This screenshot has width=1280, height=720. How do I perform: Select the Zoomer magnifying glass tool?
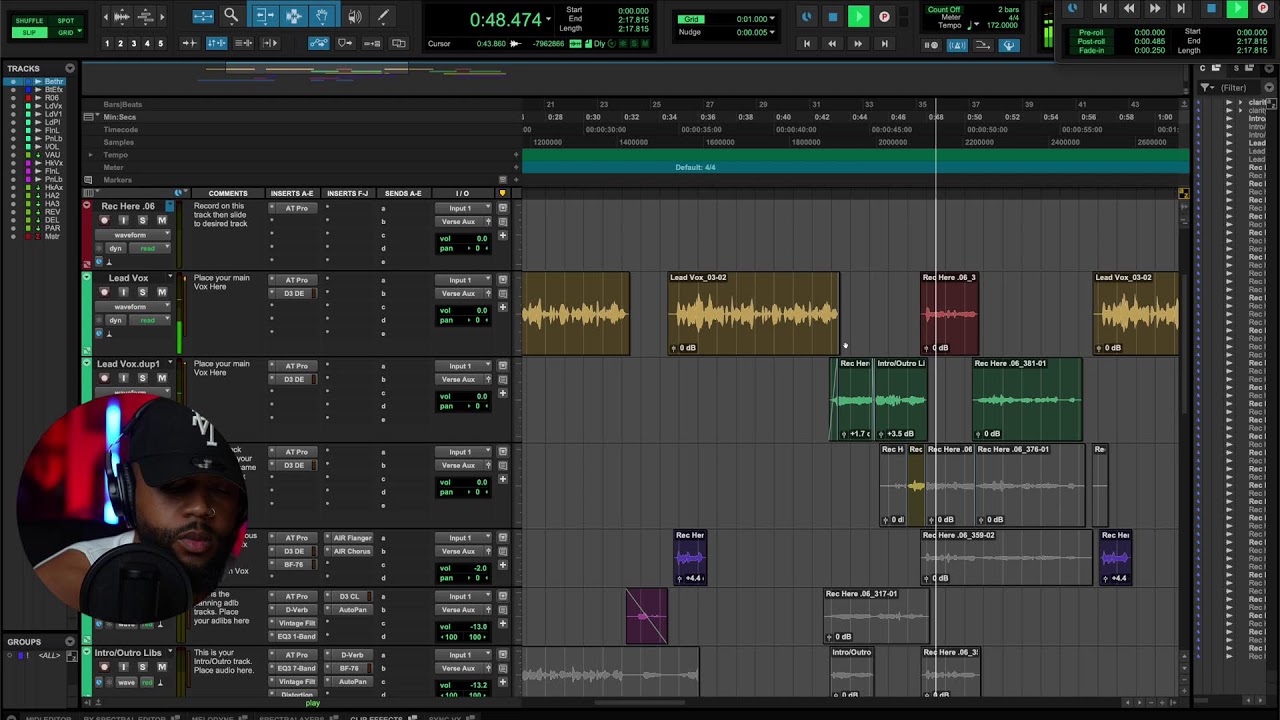[231, 16]
